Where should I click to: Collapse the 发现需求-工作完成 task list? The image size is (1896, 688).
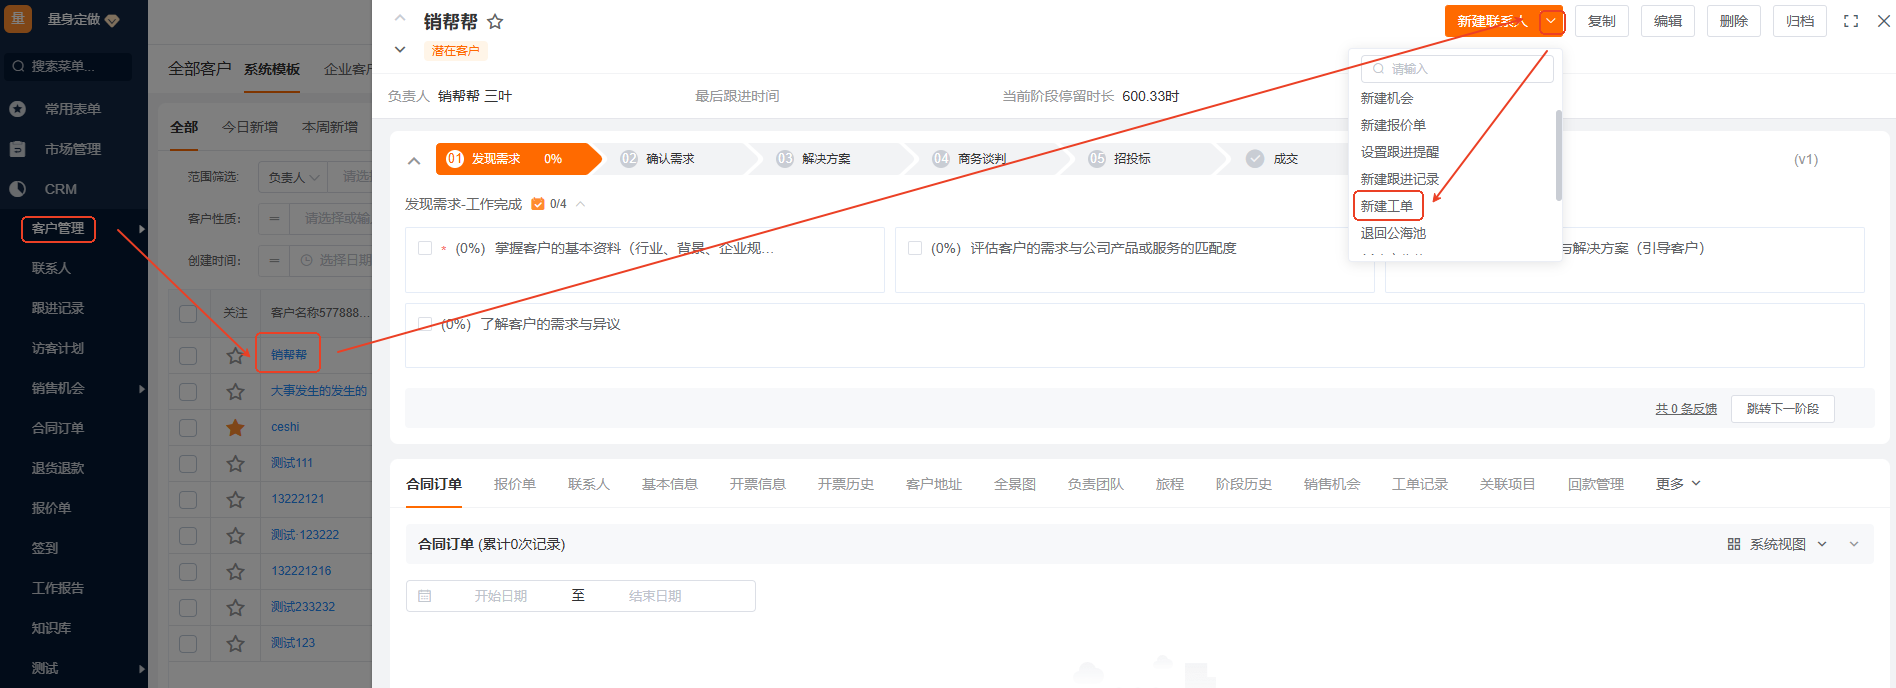581,204
